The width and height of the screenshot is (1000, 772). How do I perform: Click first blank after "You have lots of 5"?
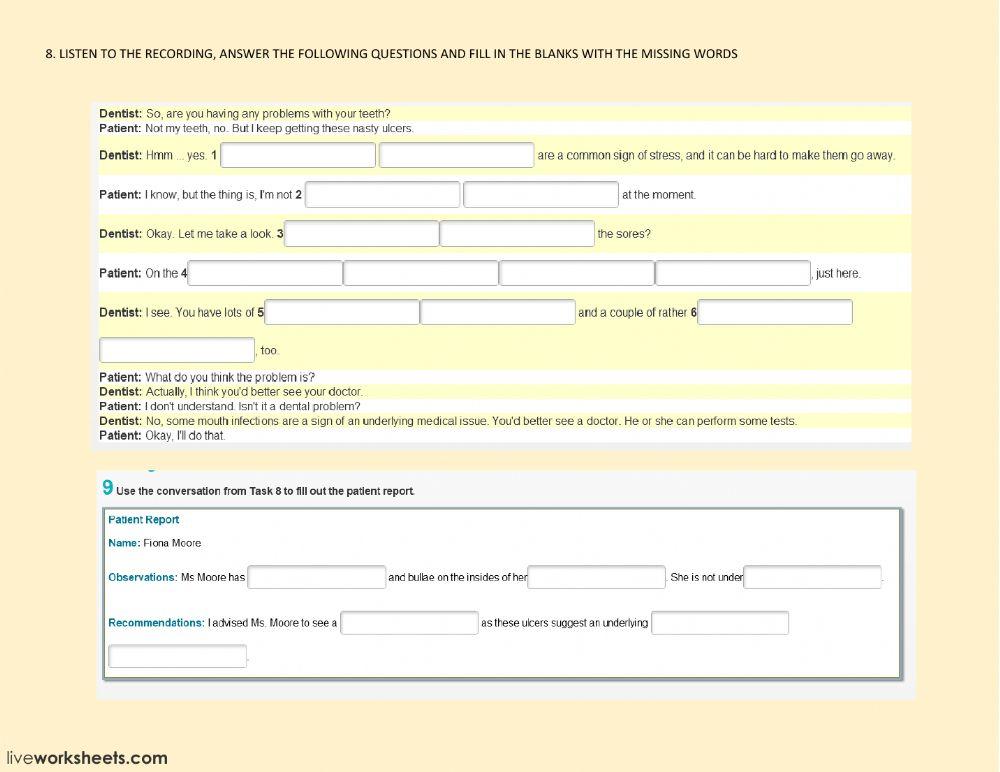tap(342, 312)
